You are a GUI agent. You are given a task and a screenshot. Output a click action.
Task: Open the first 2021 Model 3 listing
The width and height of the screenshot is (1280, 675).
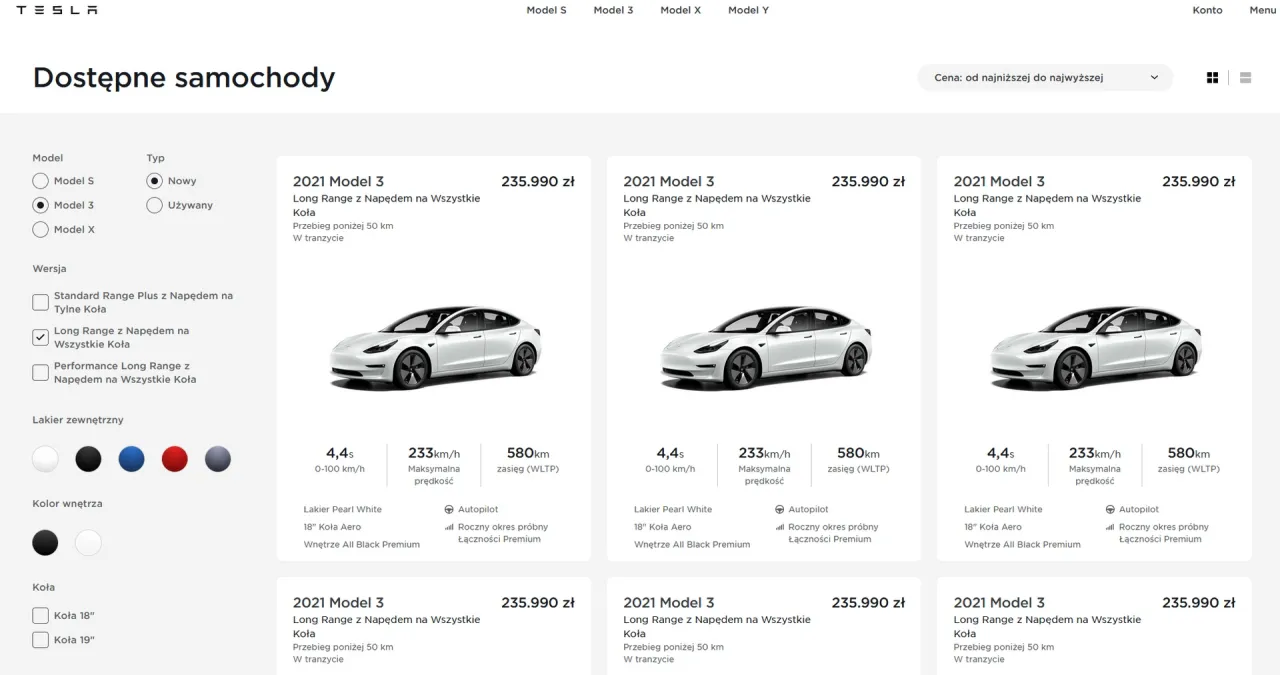coord(338,181)
